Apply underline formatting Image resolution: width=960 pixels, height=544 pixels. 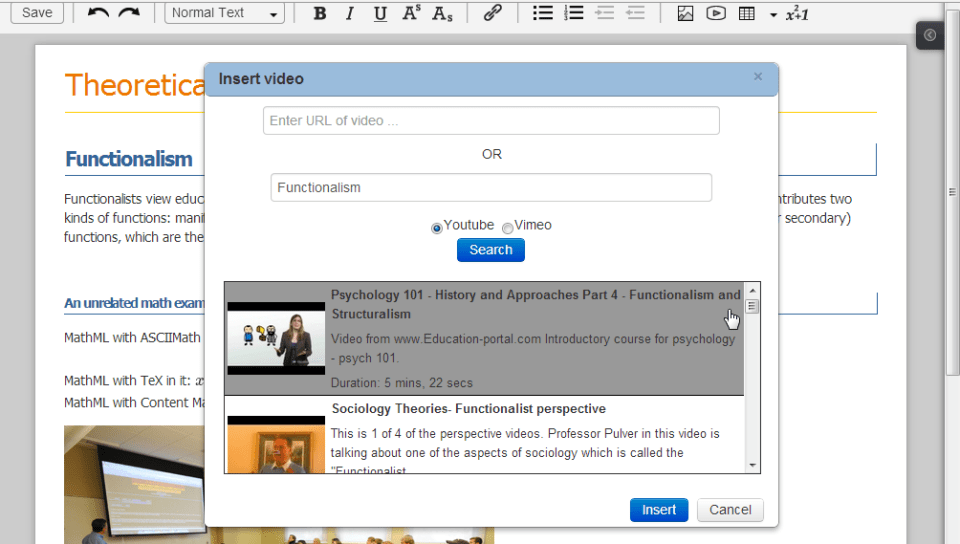(x=380, y=13)
